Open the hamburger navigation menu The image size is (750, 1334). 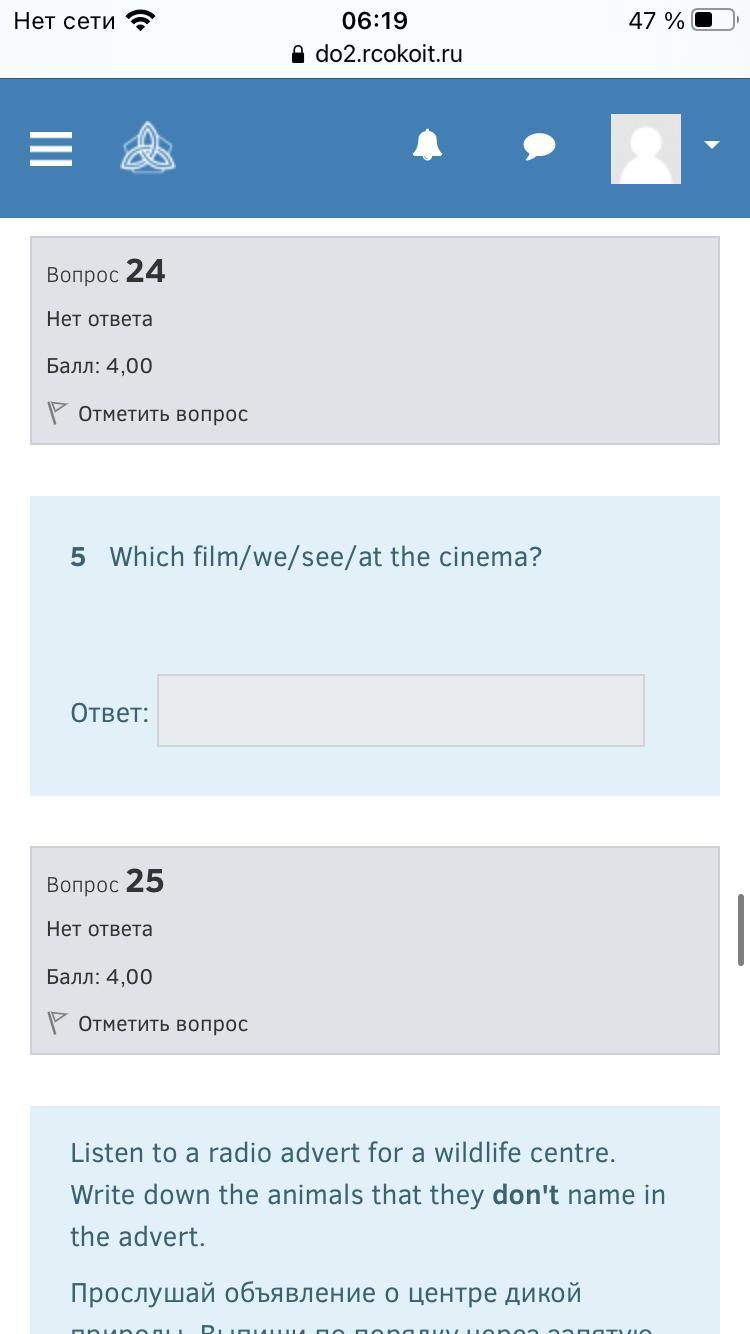coord(51,149)
